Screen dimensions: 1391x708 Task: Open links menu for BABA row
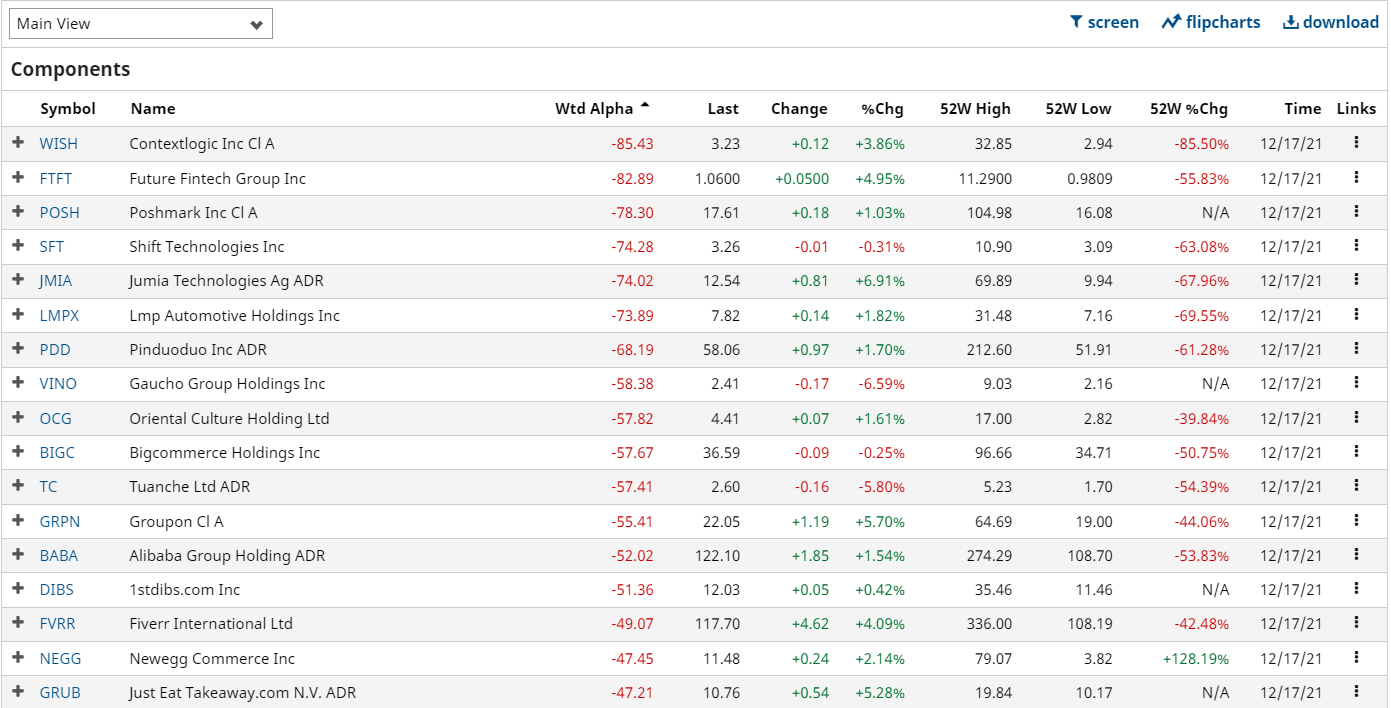point(1356,555)
